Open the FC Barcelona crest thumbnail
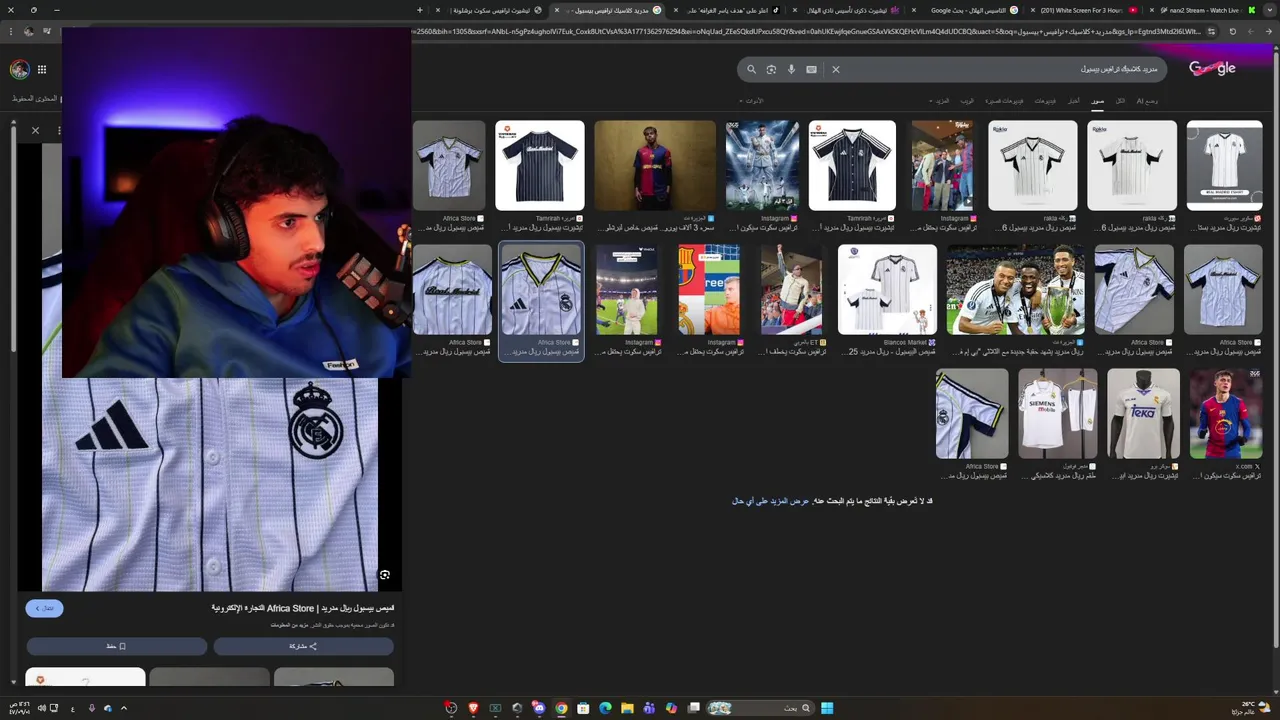Image resolution: width=1280 pixels, height=720 pixels. point(709,289)
